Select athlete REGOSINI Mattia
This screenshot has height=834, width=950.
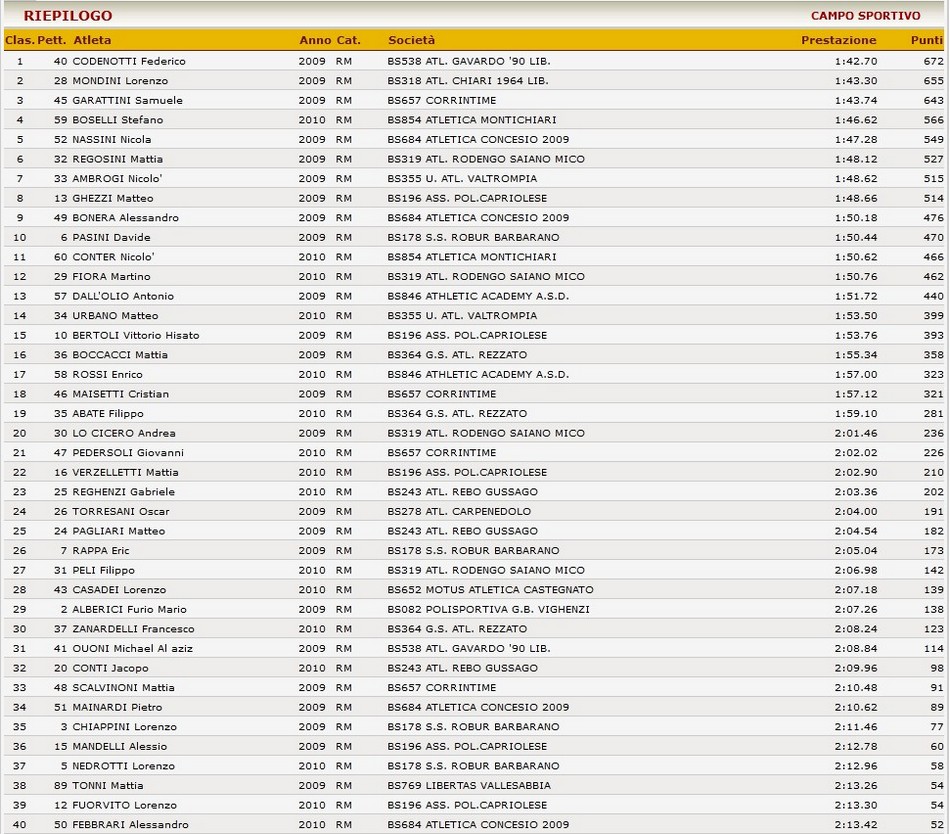point(118,159)
